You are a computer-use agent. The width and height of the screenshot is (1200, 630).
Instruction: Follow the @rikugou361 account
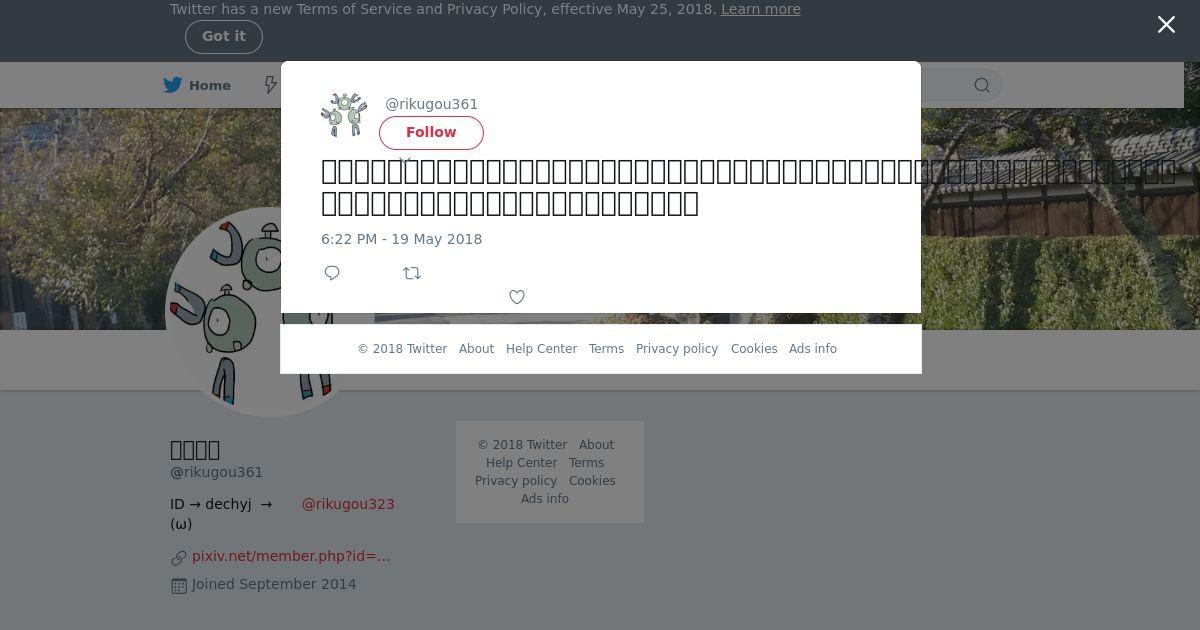coord(431,132)
